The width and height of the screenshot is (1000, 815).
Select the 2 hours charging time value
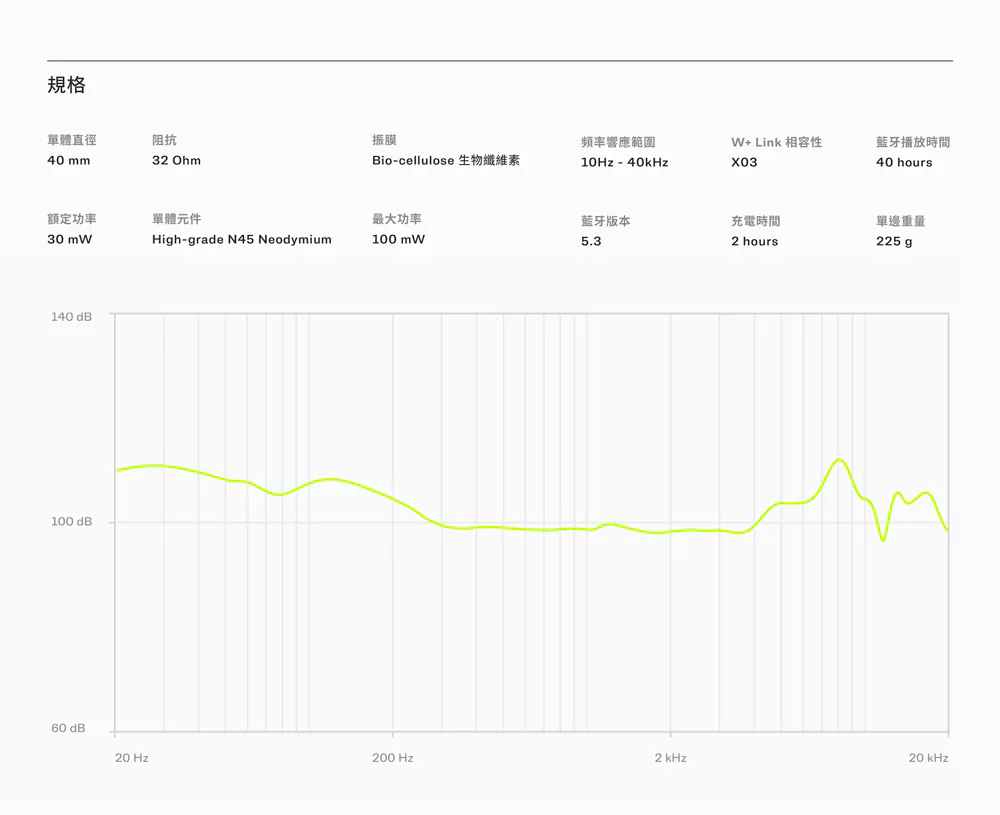click(x=754, y=241)
